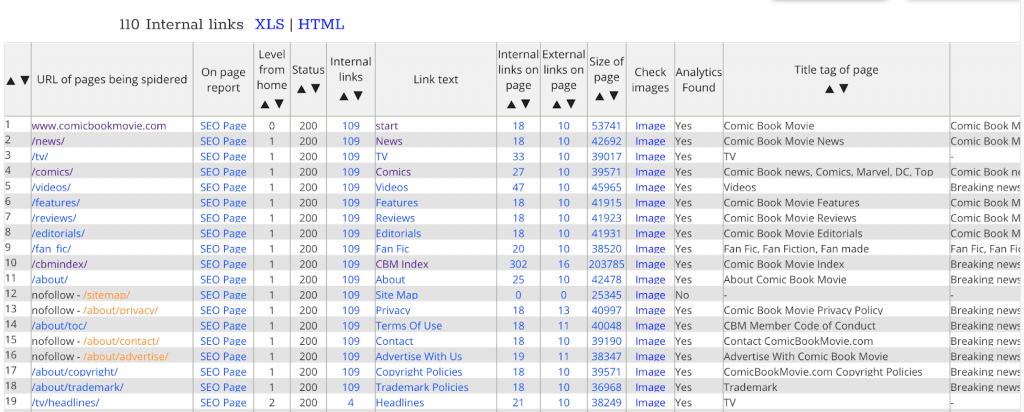
Task: Open the 16 external links for /cbmindex/ row
Action: pyautogui.click(x=564, y=264)
